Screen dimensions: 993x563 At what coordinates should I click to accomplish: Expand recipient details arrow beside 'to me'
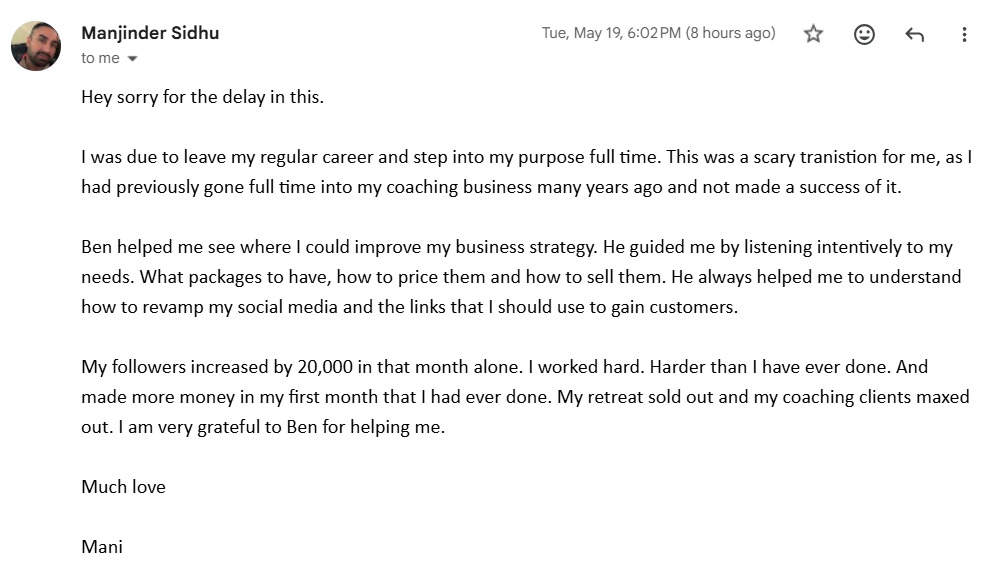pyautogui.click(x=132, y=58)
